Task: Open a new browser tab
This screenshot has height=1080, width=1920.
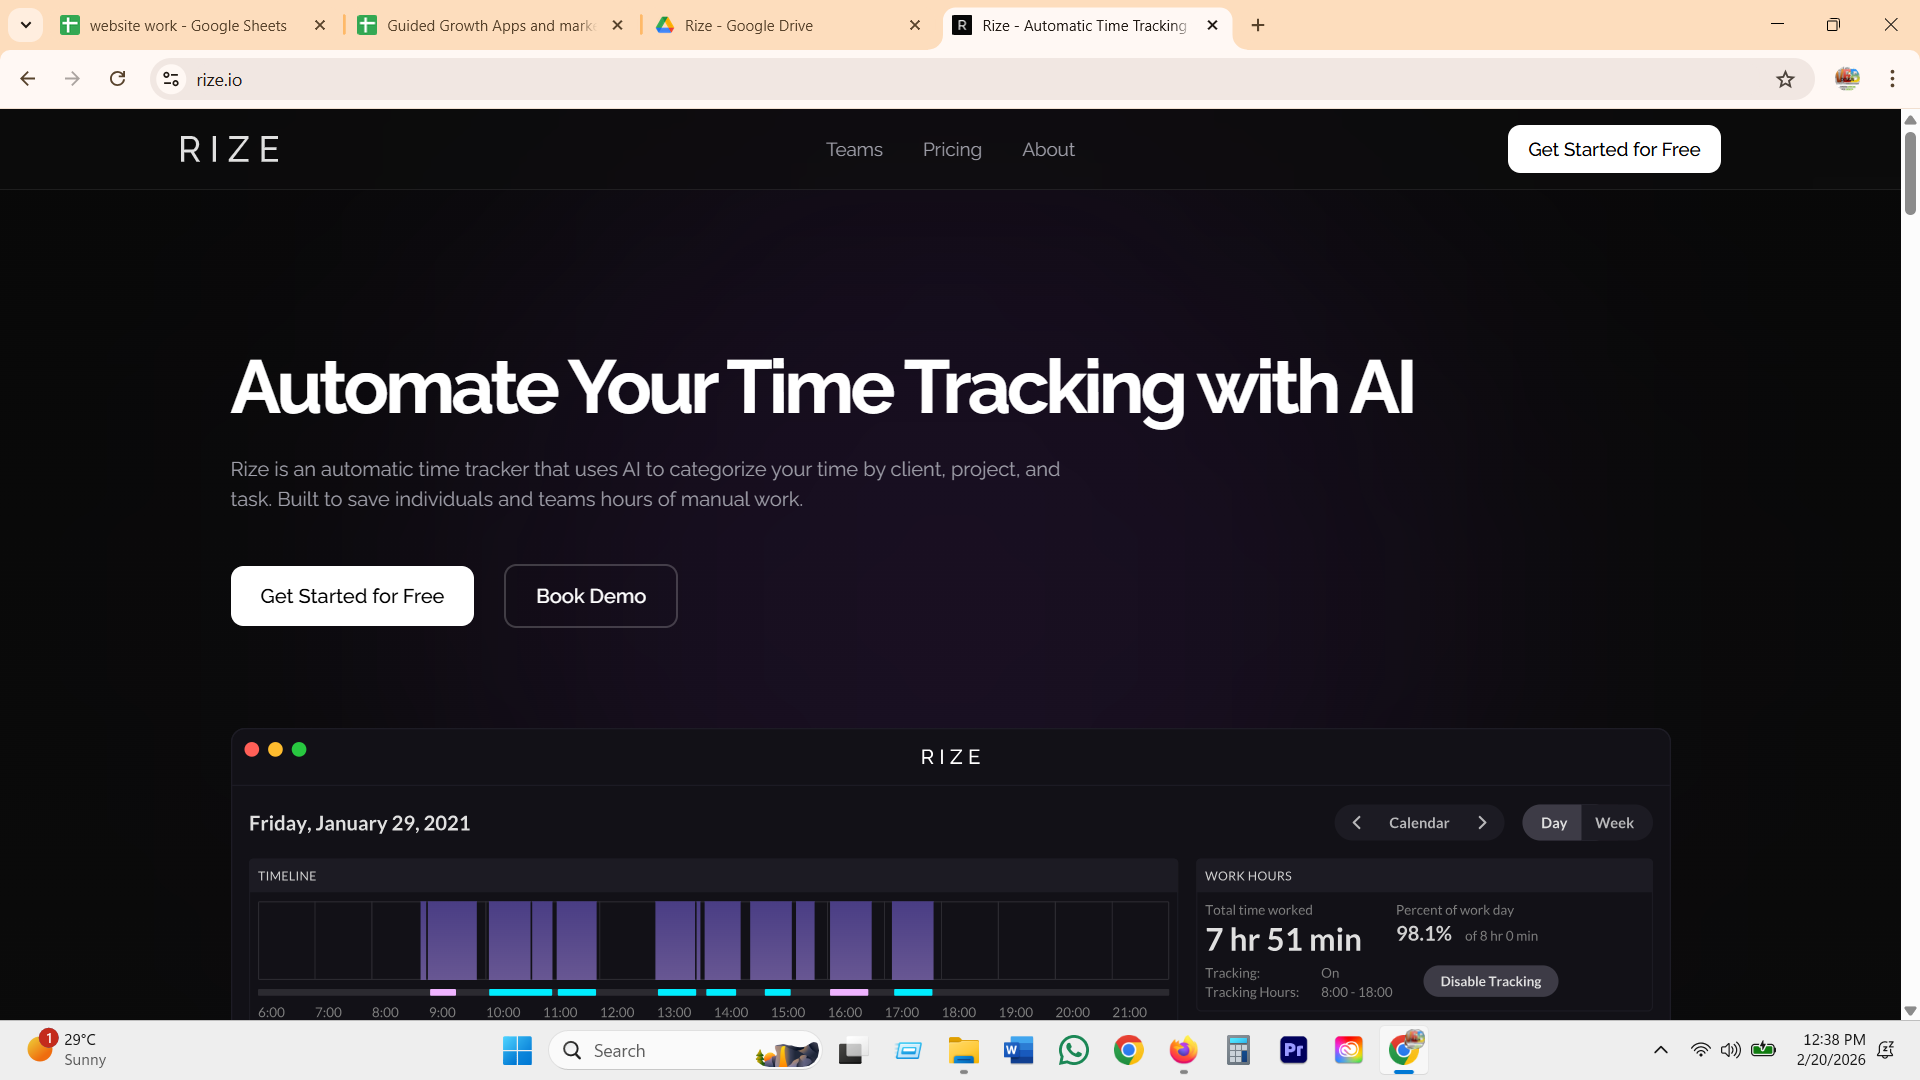Action: (1258, 25)
